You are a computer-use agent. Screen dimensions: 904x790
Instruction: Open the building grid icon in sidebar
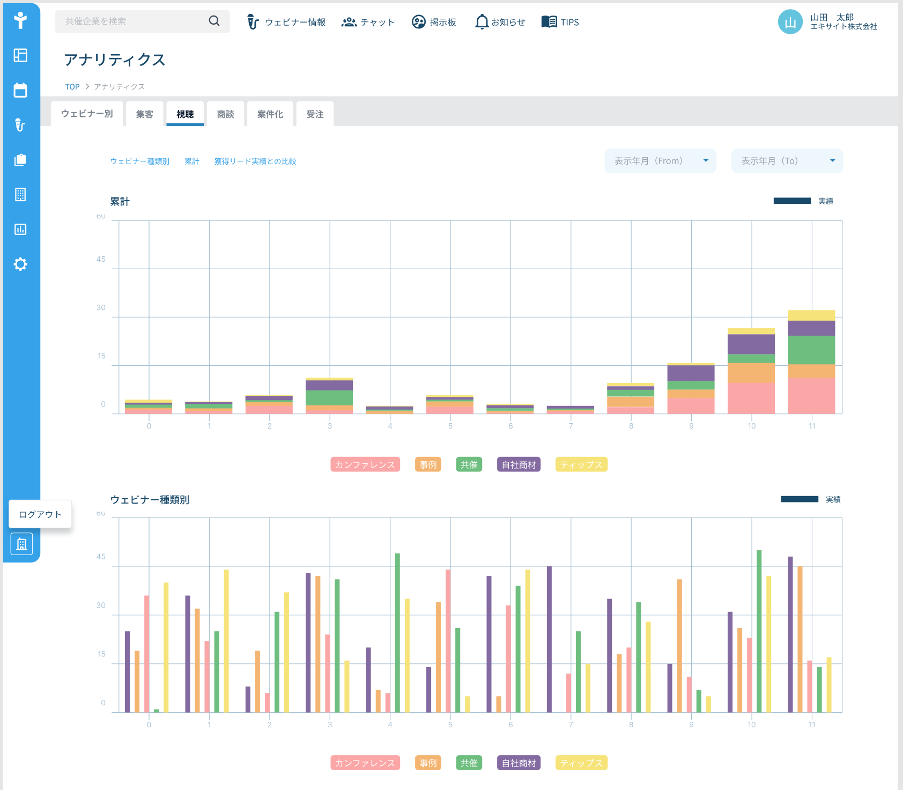click(20, 194)
